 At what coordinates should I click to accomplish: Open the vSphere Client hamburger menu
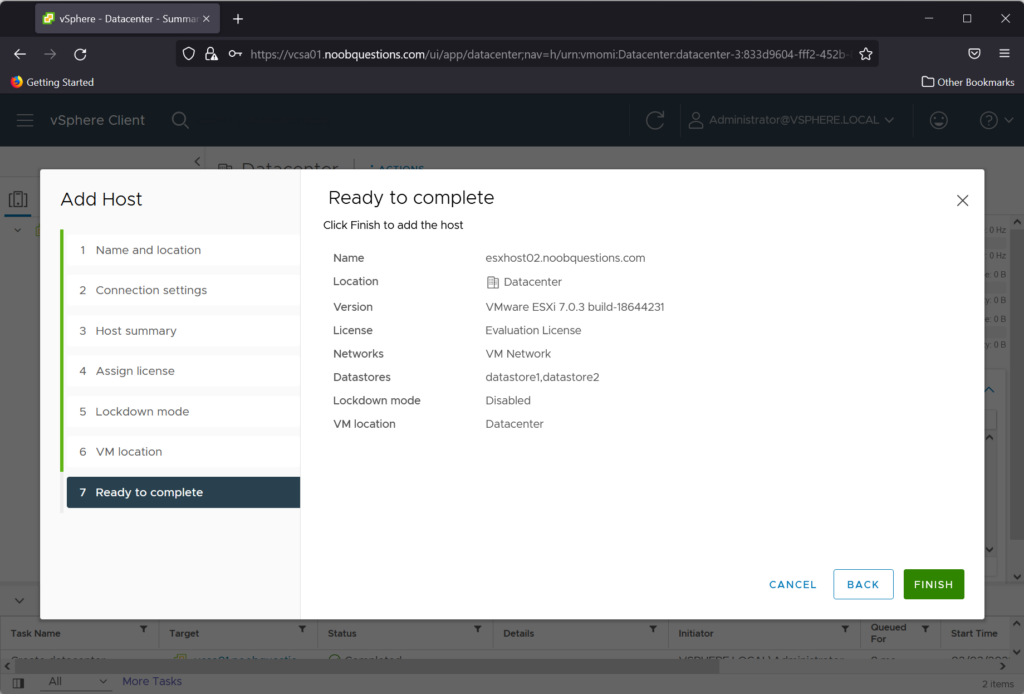(x=25, y=120)
